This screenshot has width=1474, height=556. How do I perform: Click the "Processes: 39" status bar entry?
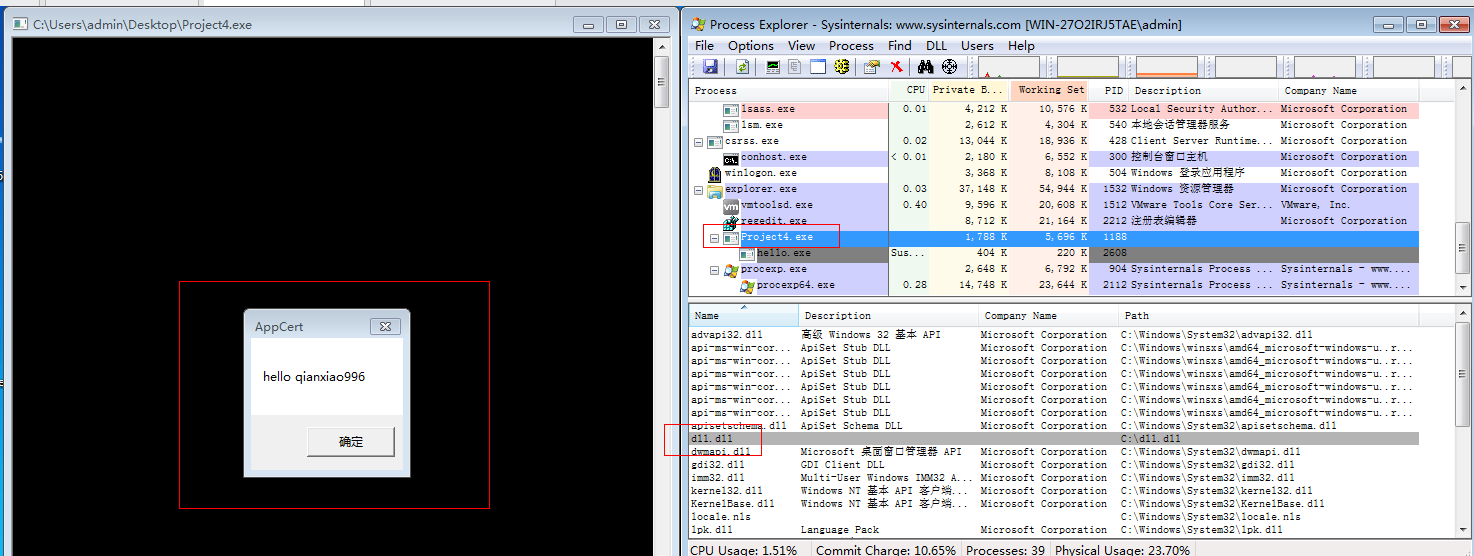coord(1006,550)
